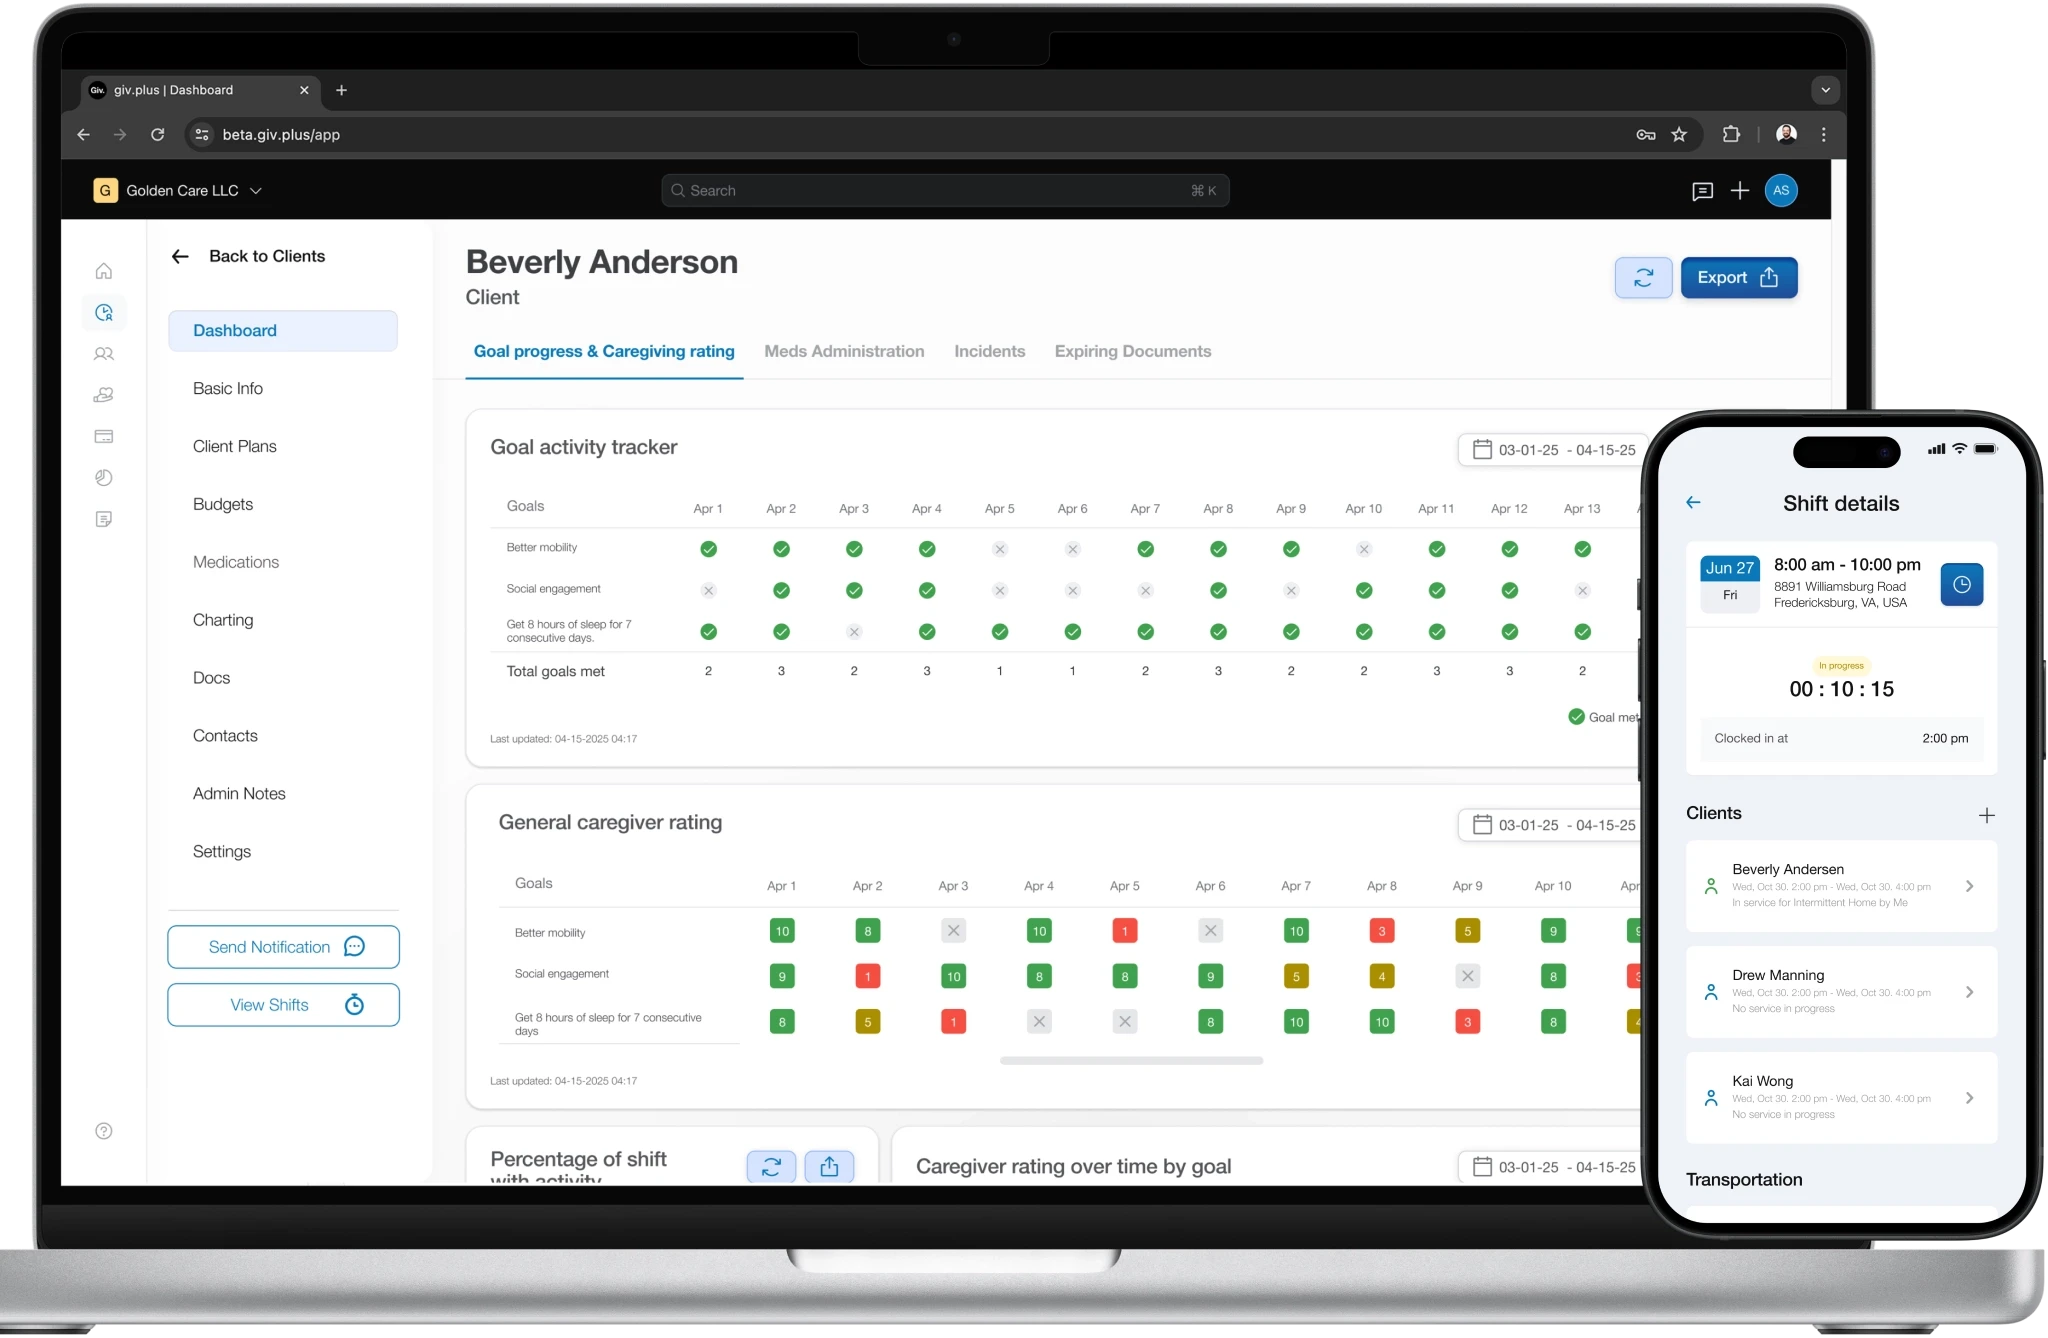
Task: Click the refresh button beside Export
Action: click(x=1643, y=278)
